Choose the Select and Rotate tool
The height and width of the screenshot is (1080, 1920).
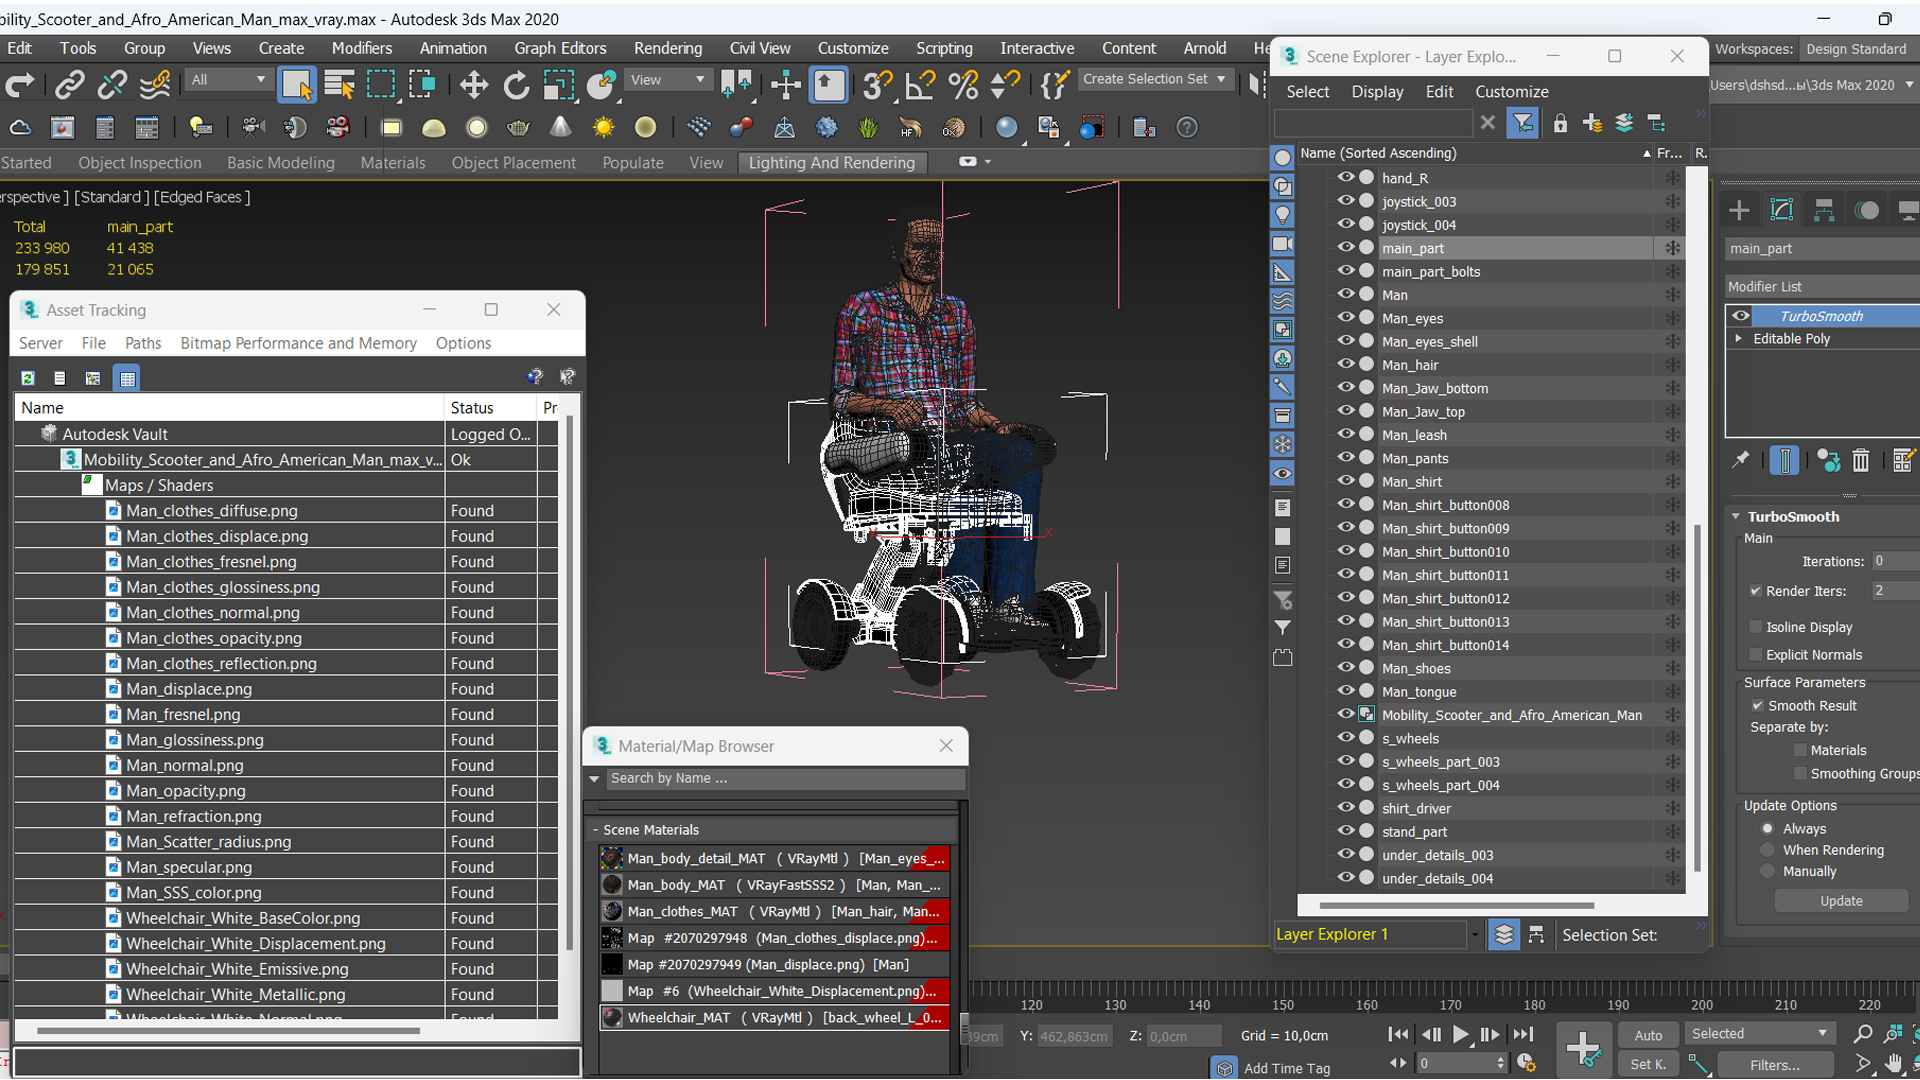[516, 85]
